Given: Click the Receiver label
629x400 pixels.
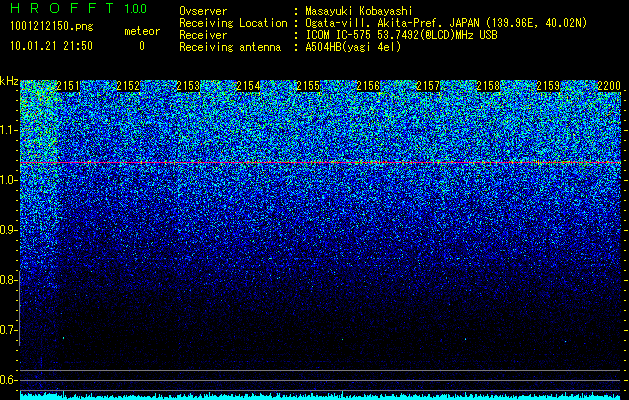Looking at the screenshot, I should point(203,35).
